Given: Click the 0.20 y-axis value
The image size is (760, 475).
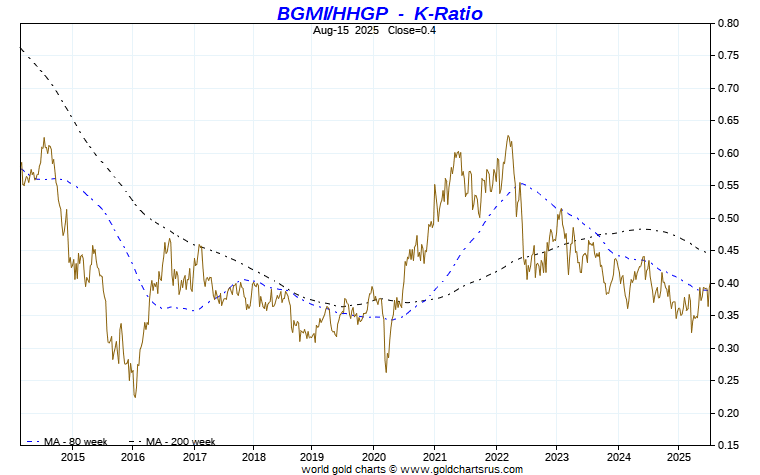Looking at the screenshot, I should click(x=728, y=413).
